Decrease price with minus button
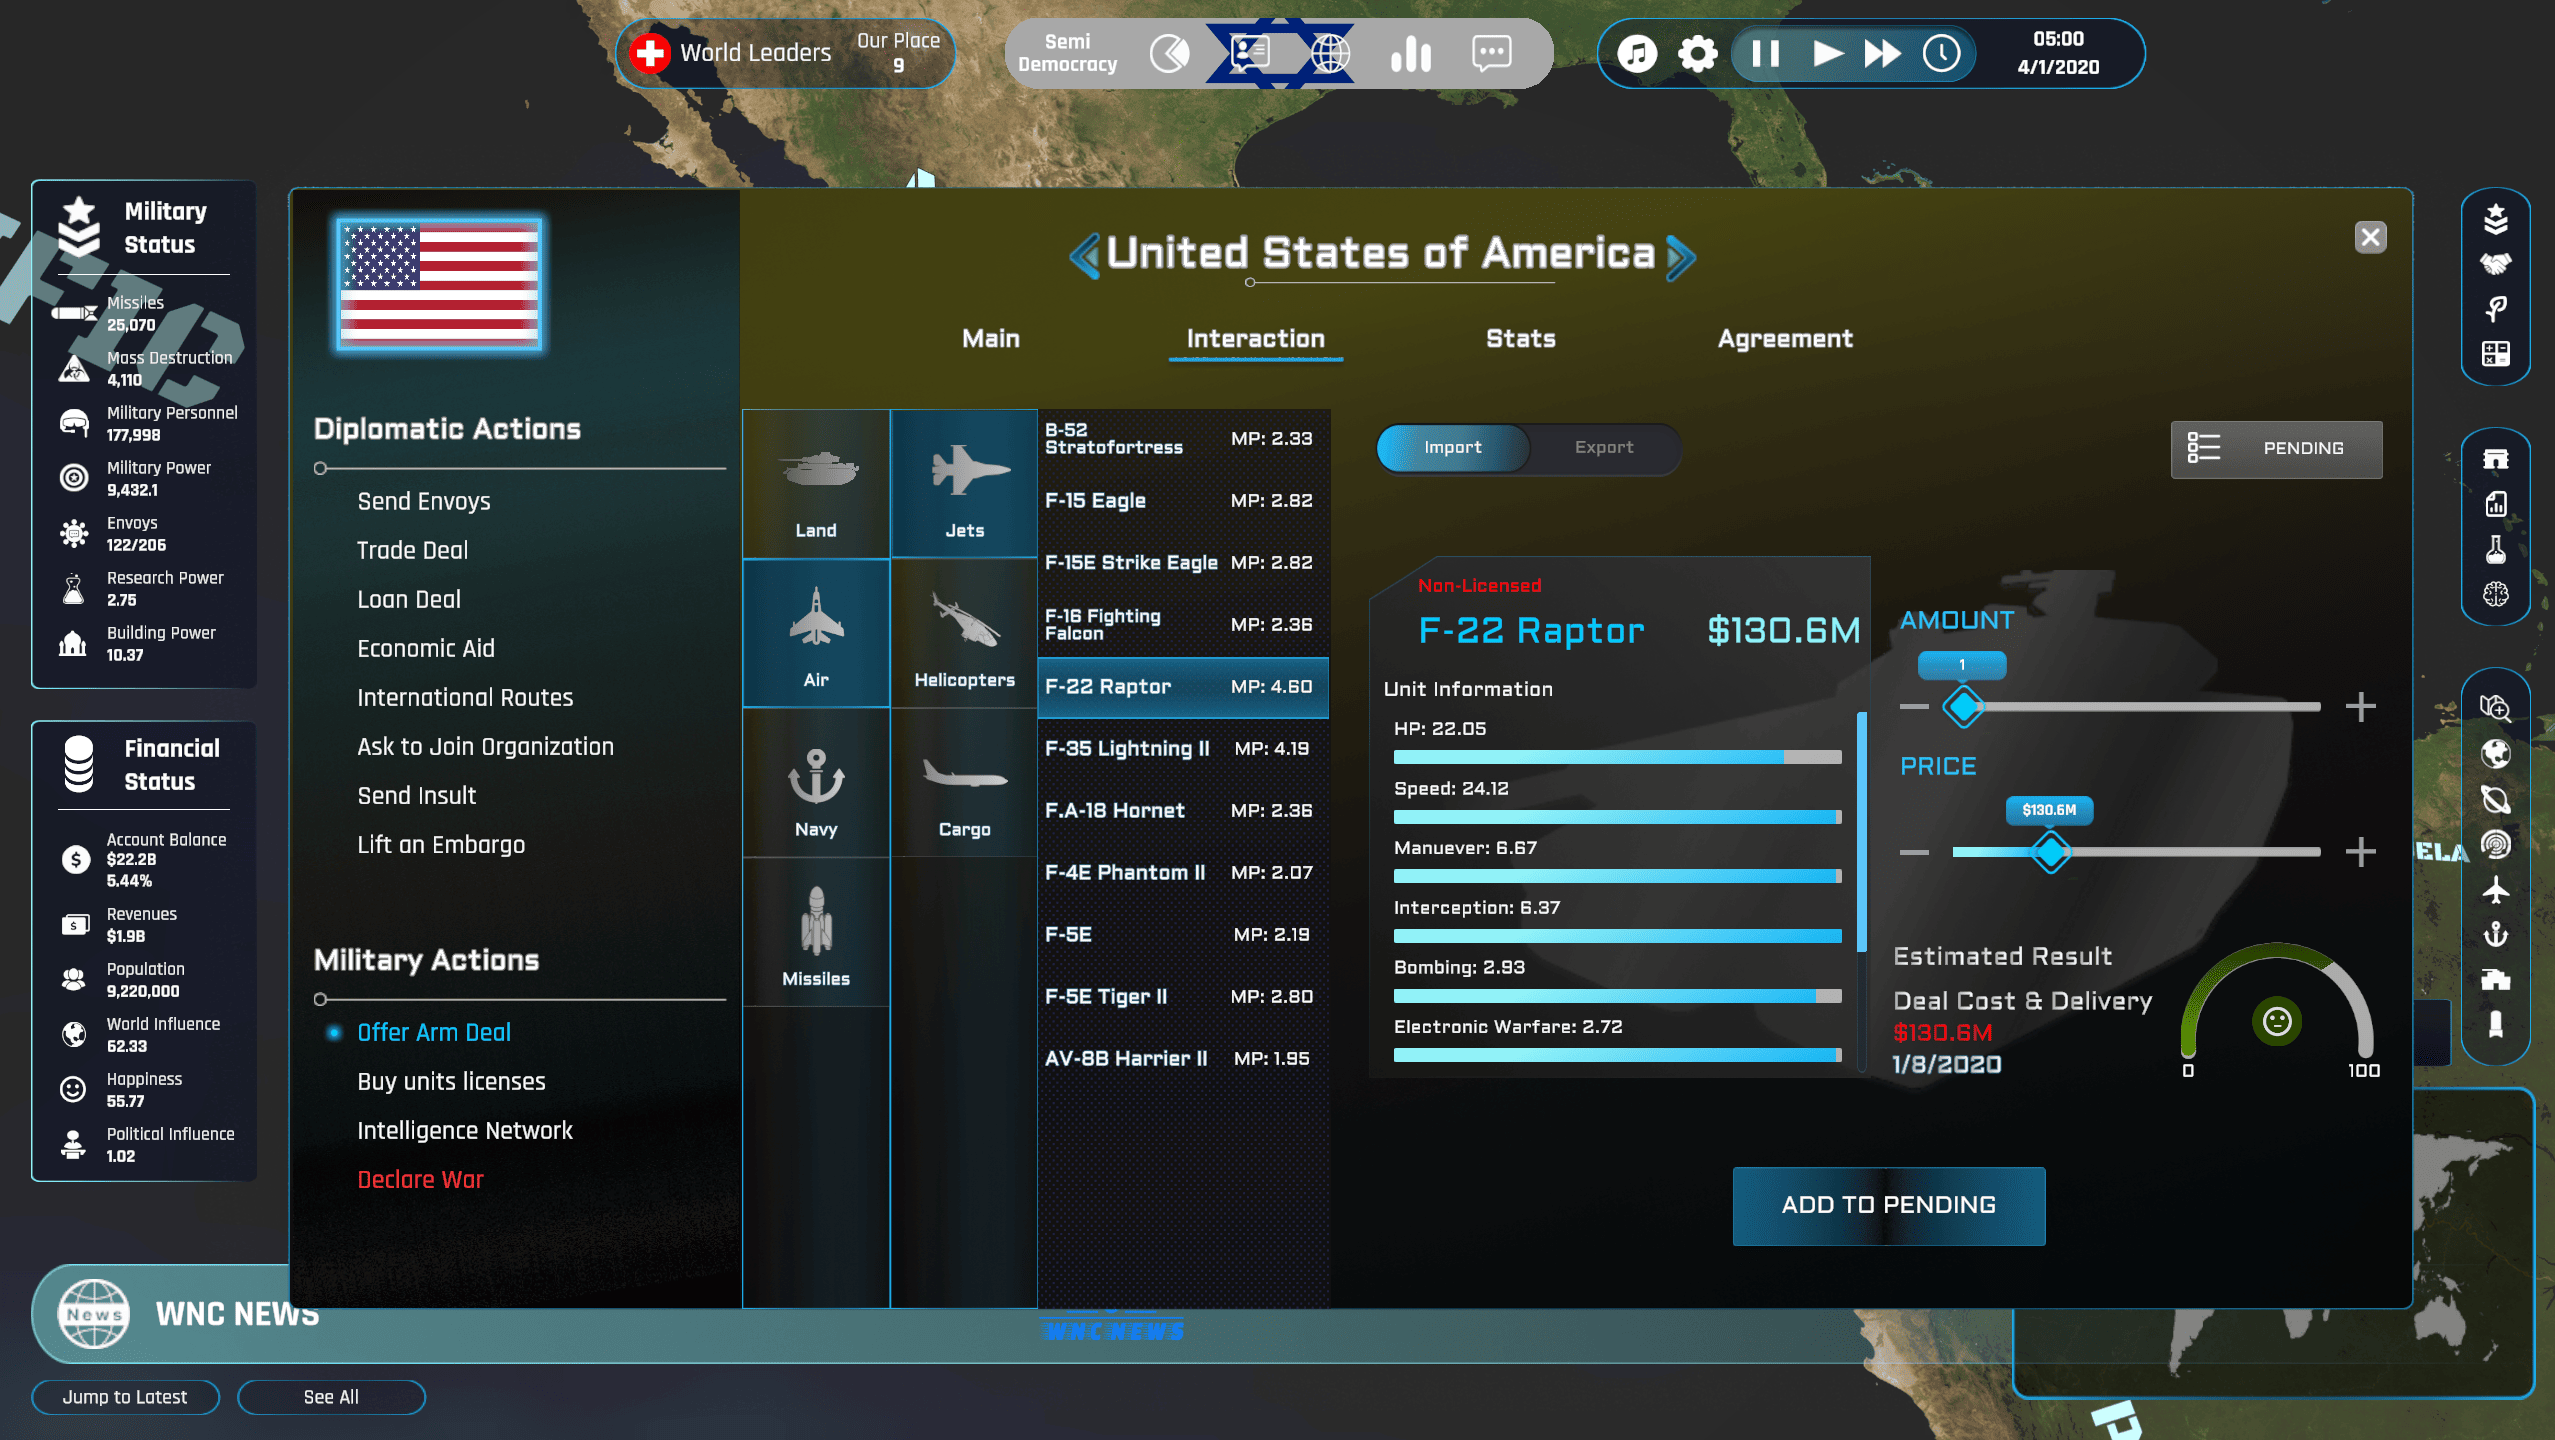This screenshot has width=2555, height=1440. click(1914, 852)
